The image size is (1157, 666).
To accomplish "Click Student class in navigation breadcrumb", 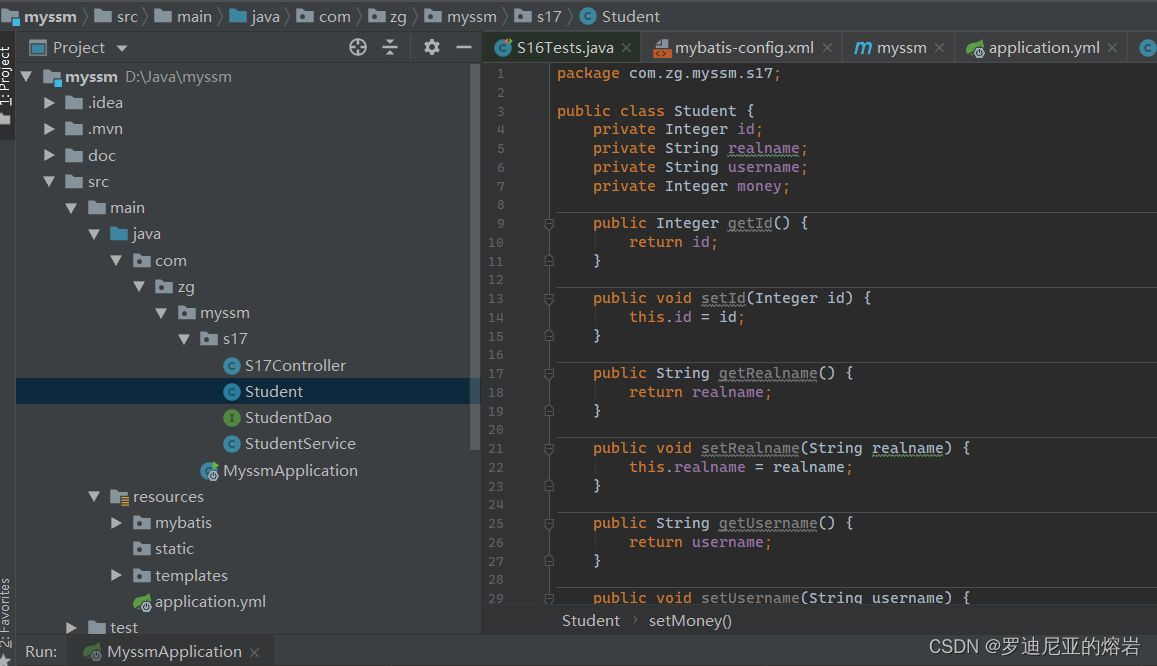I will tap(620, 16).
